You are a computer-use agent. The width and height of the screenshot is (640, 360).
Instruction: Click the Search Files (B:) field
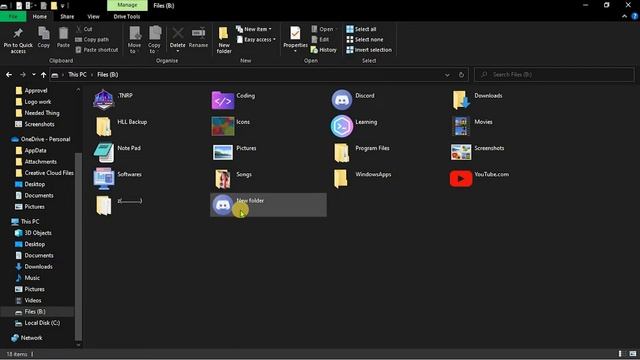[554, 75]
